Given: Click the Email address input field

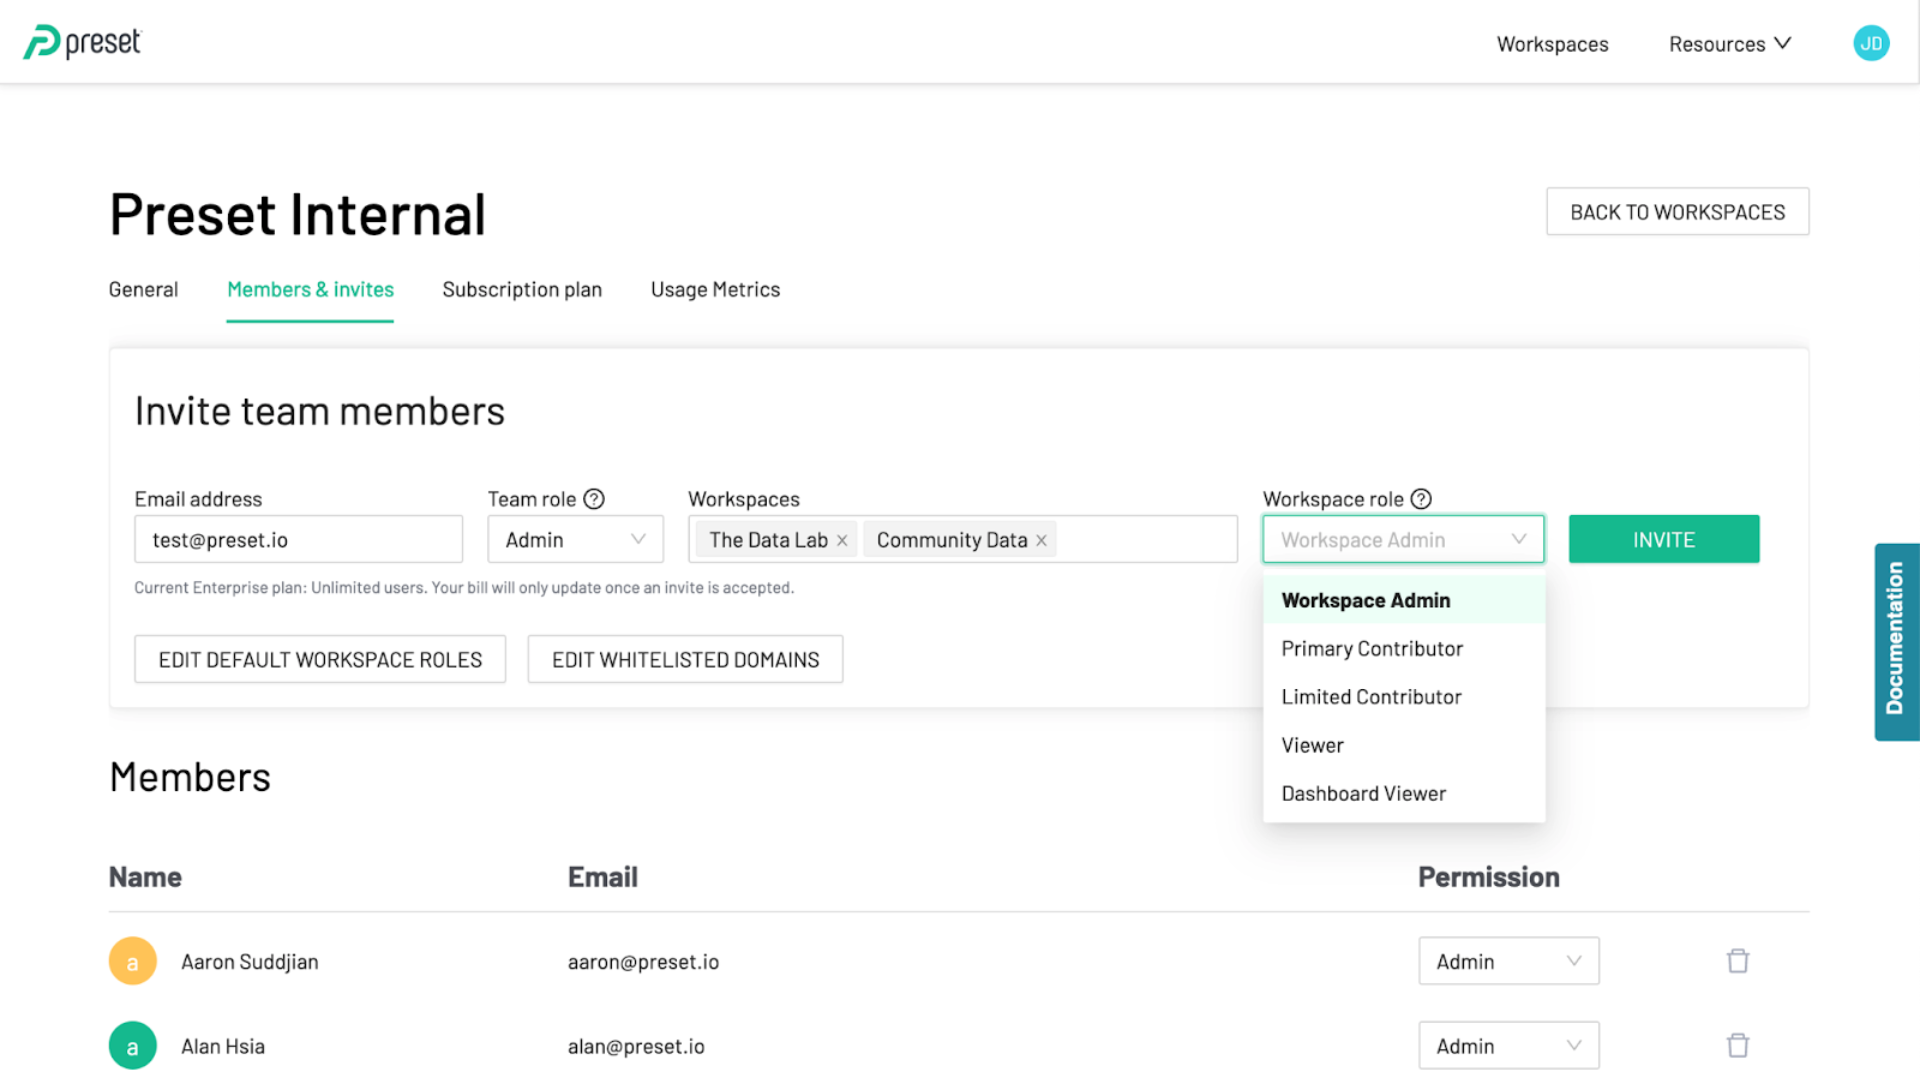Looking at the screenshot, I should 298,540.
